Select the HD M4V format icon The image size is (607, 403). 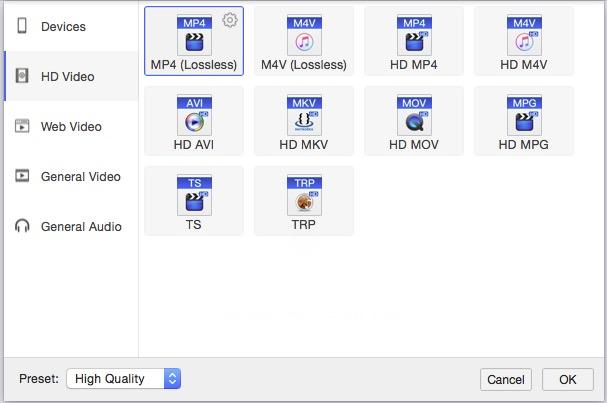coord(524,35)
